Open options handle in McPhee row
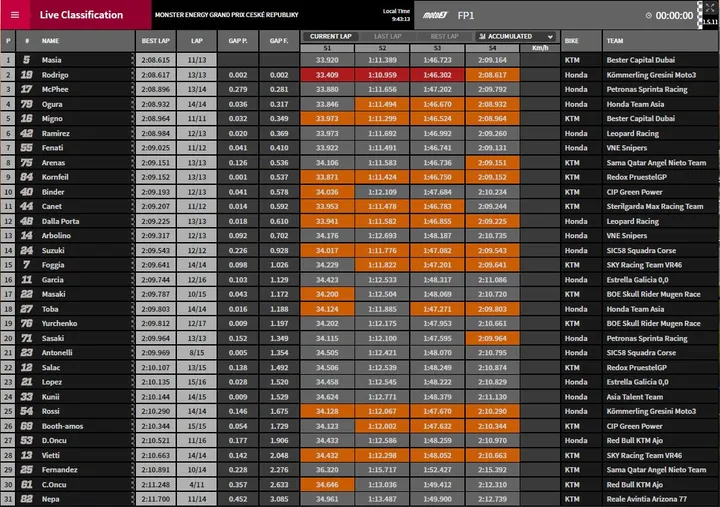The height and width of the screenshot is (507, 720). point(133,89)
